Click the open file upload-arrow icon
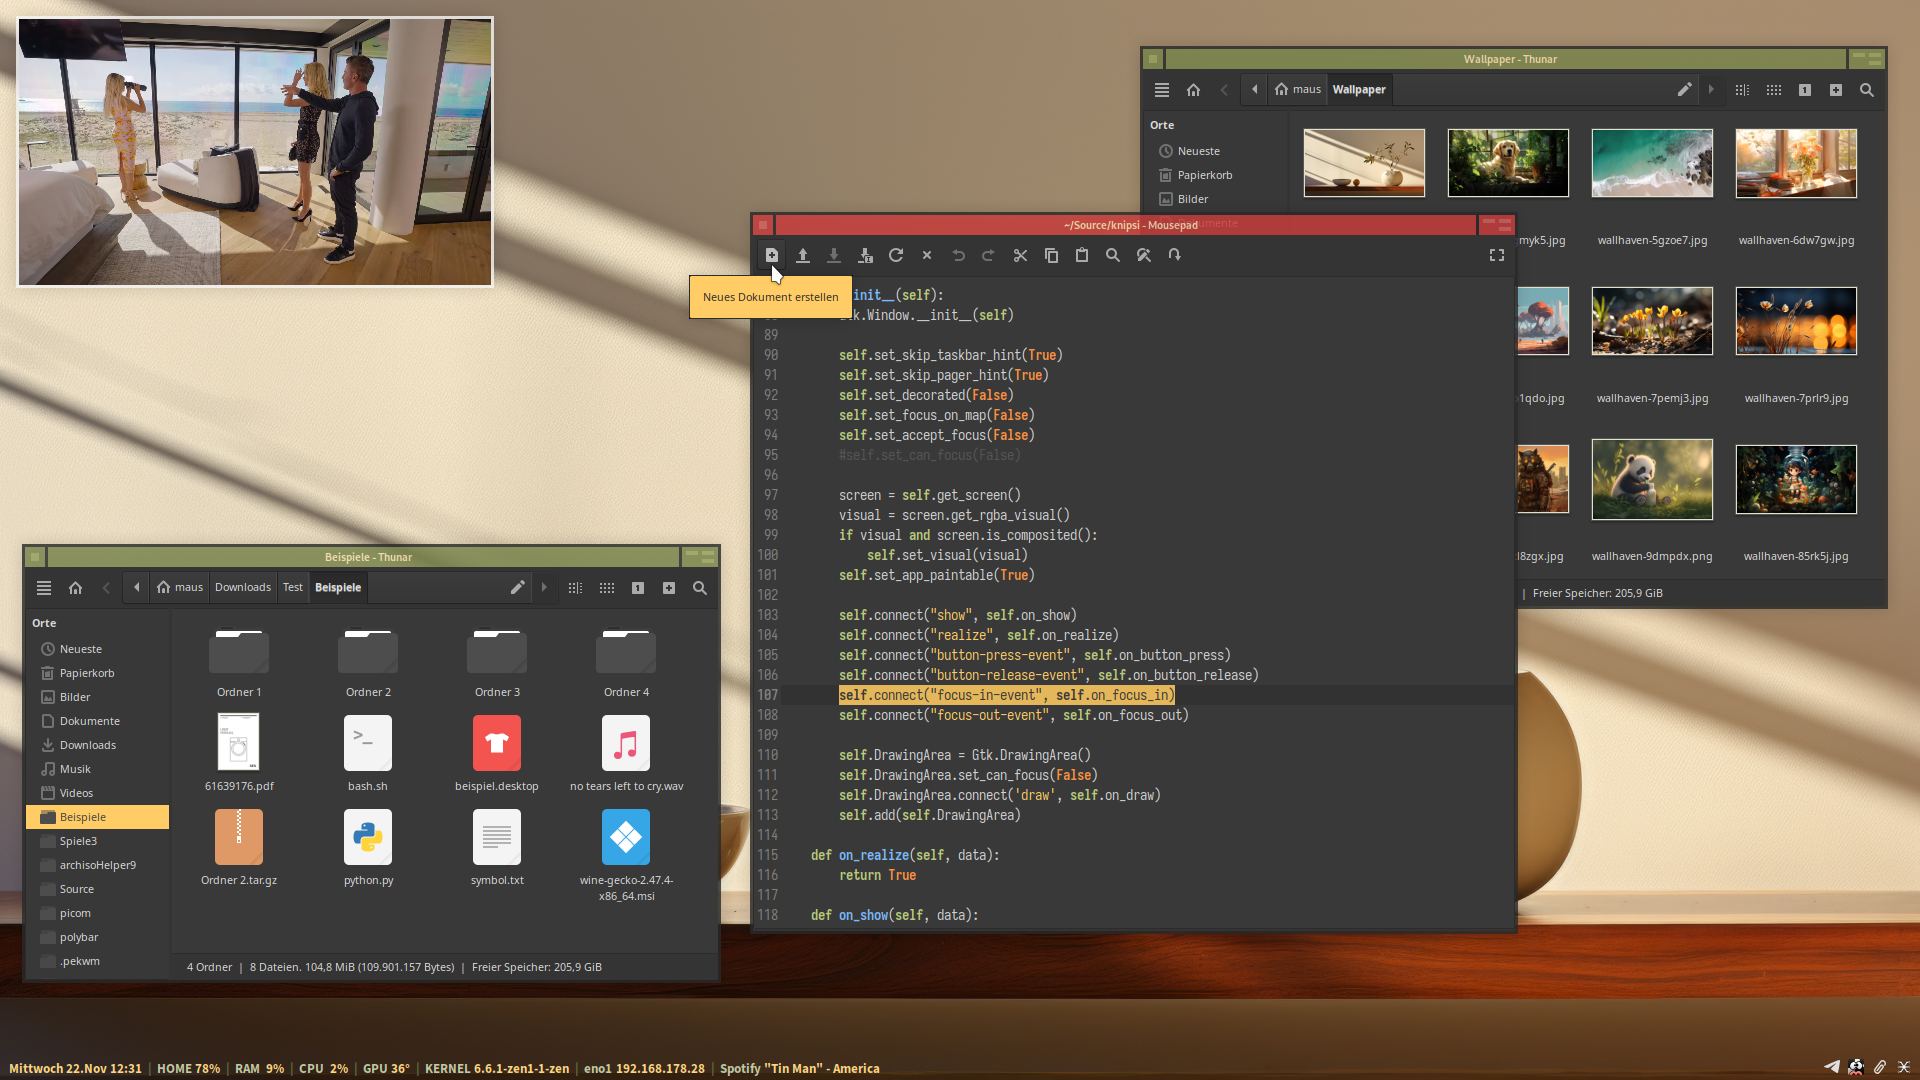Viewport: 1920px width, 1080px height. coord(802,255)
